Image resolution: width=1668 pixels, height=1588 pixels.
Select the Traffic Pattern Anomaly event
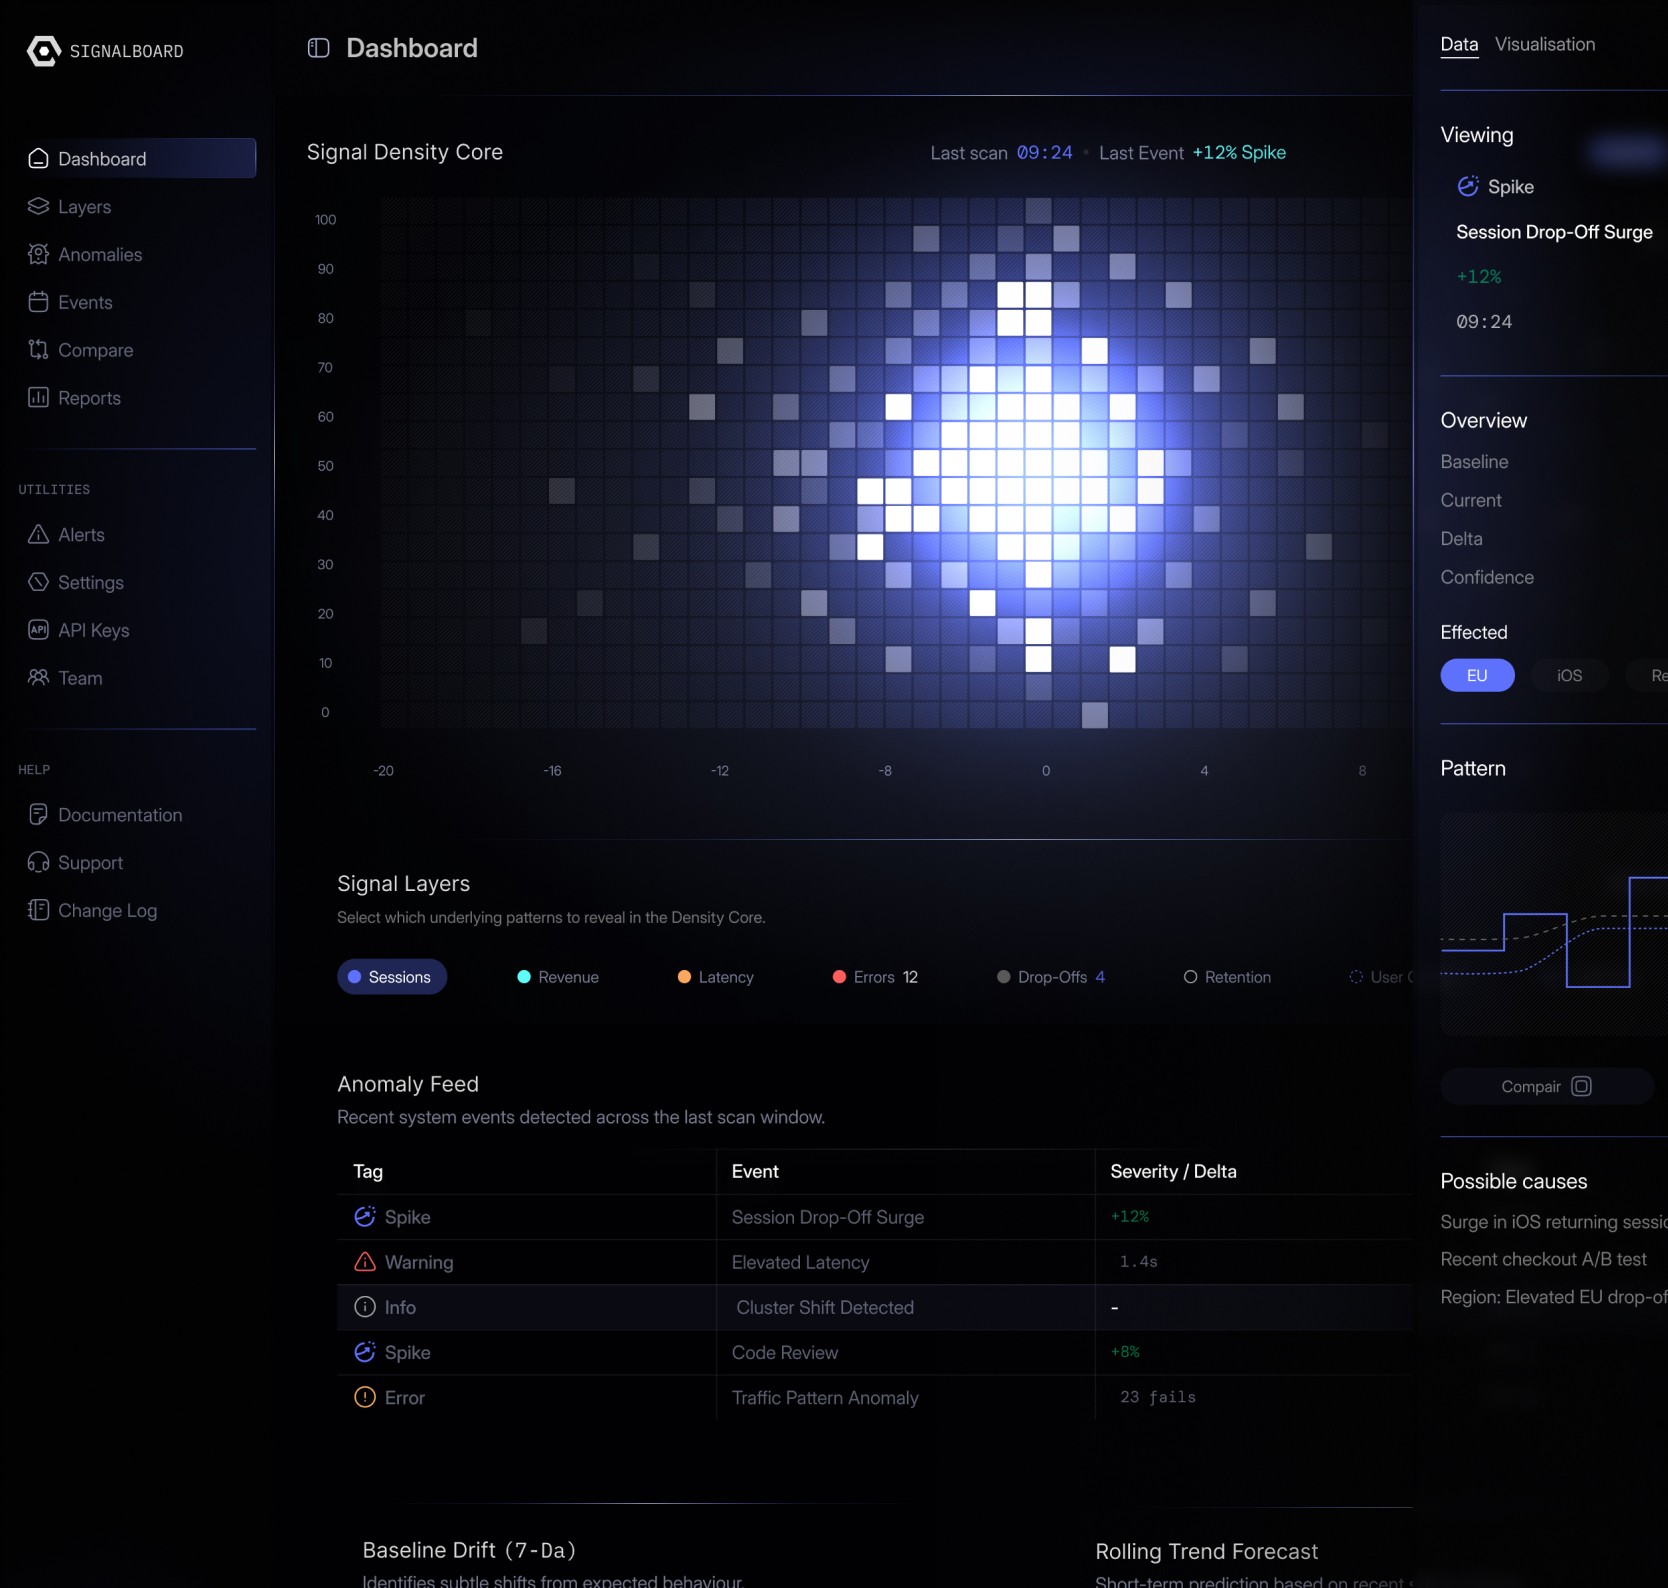pyautogui.click(x=825, y=1398)
